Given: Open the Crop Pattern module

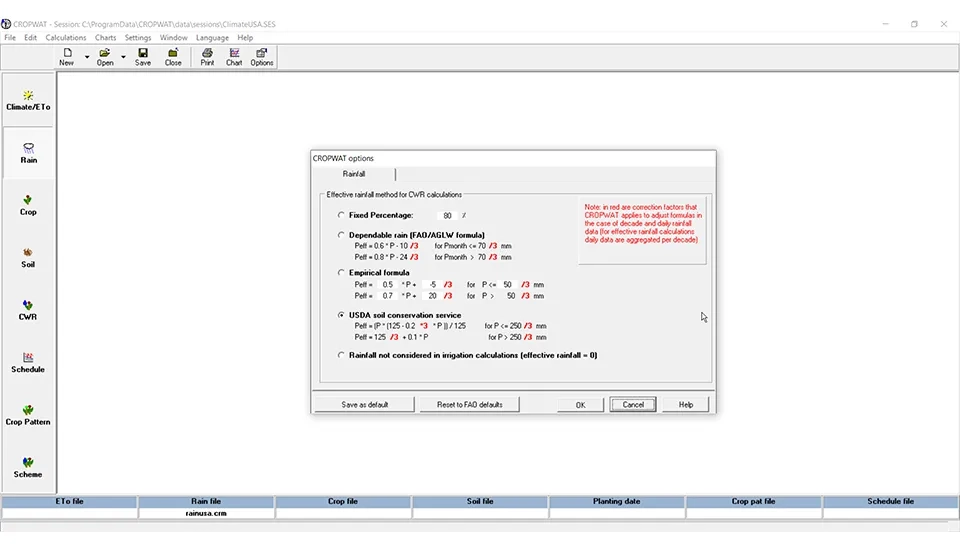Looking at the screenshot, I should 28,415.
